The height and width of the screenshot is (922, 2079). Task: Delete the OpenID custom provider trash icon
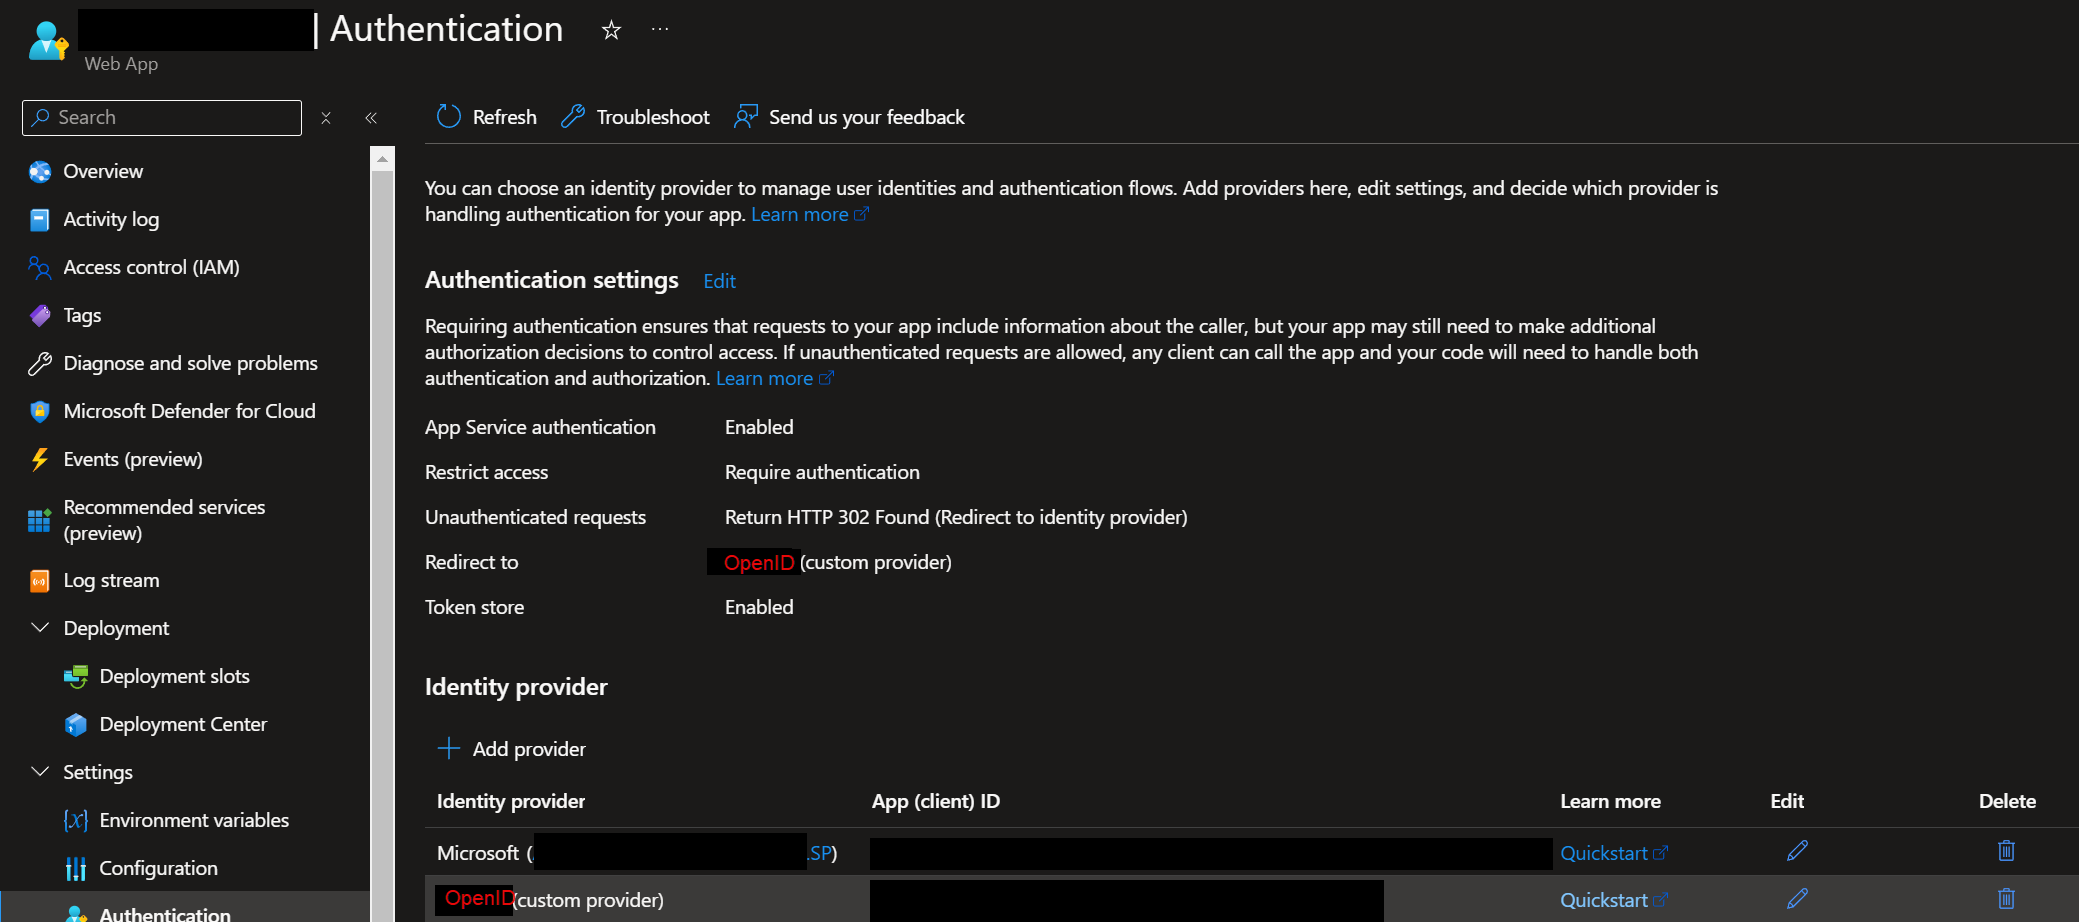point(2006,899)
